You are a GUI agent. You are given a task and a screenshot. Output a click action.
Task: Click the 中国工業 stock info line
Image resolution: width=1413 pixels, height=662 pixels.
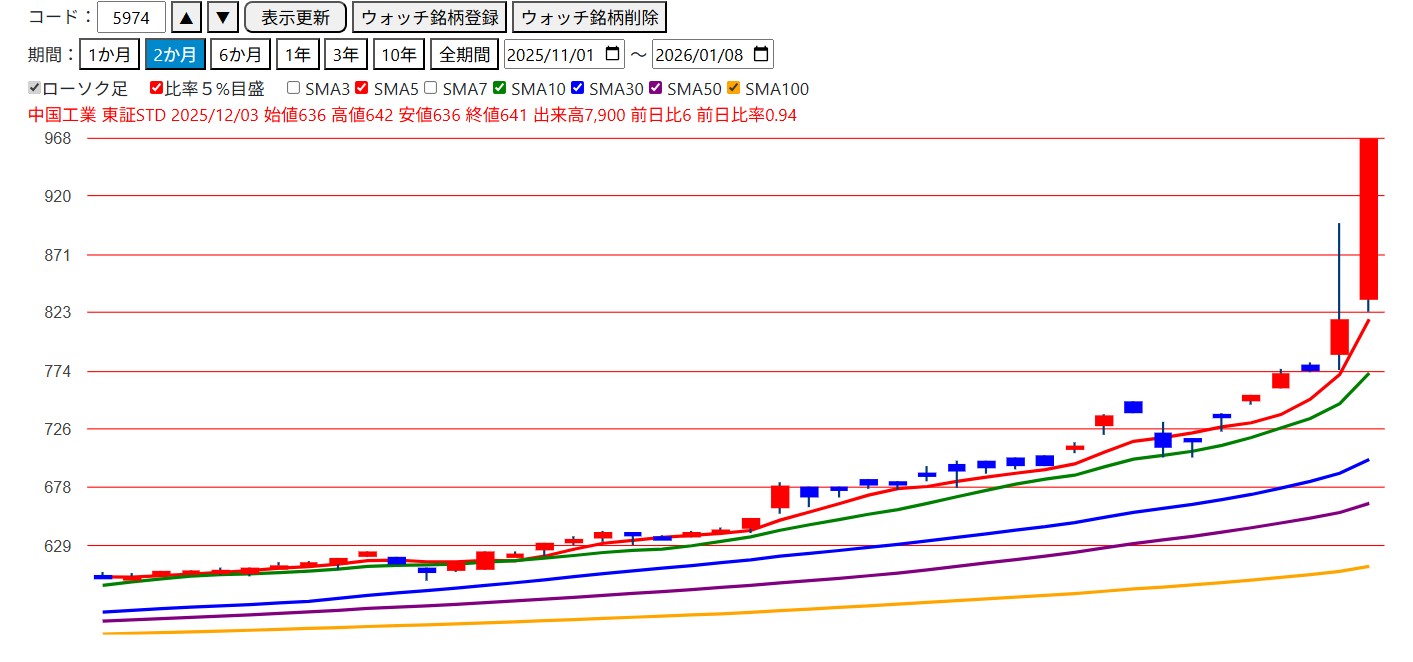[x=413, y=115]
